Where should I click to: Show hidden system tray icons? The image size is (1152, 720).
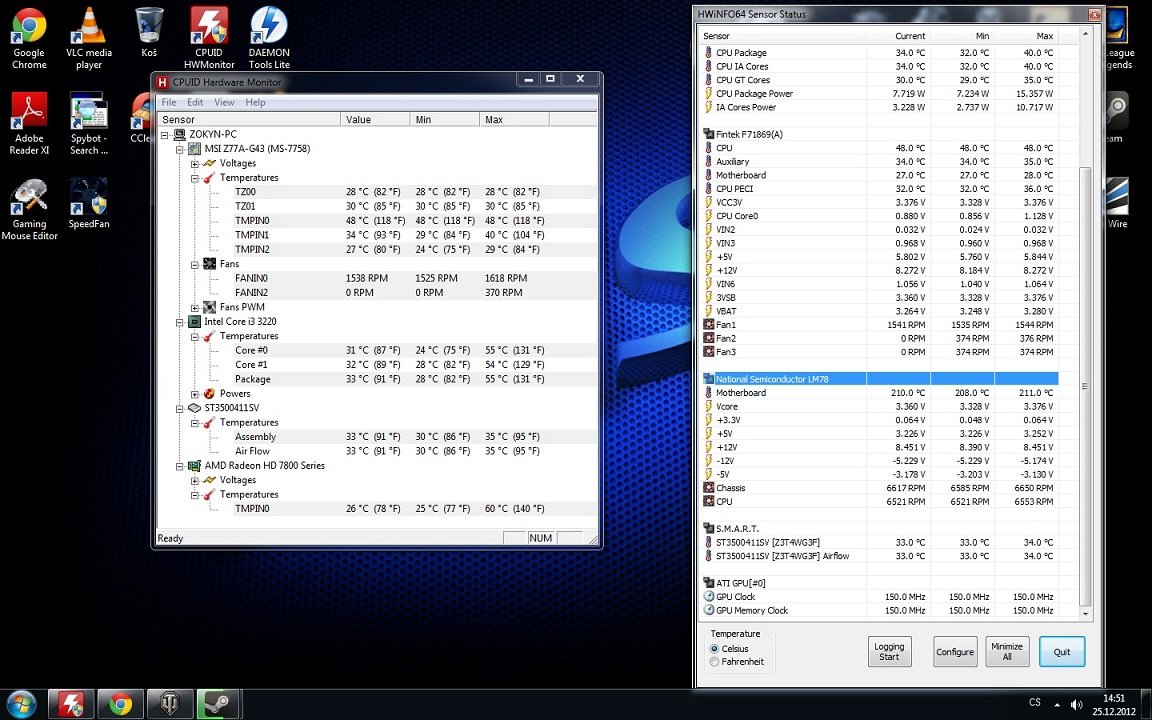coord(1056,705)
